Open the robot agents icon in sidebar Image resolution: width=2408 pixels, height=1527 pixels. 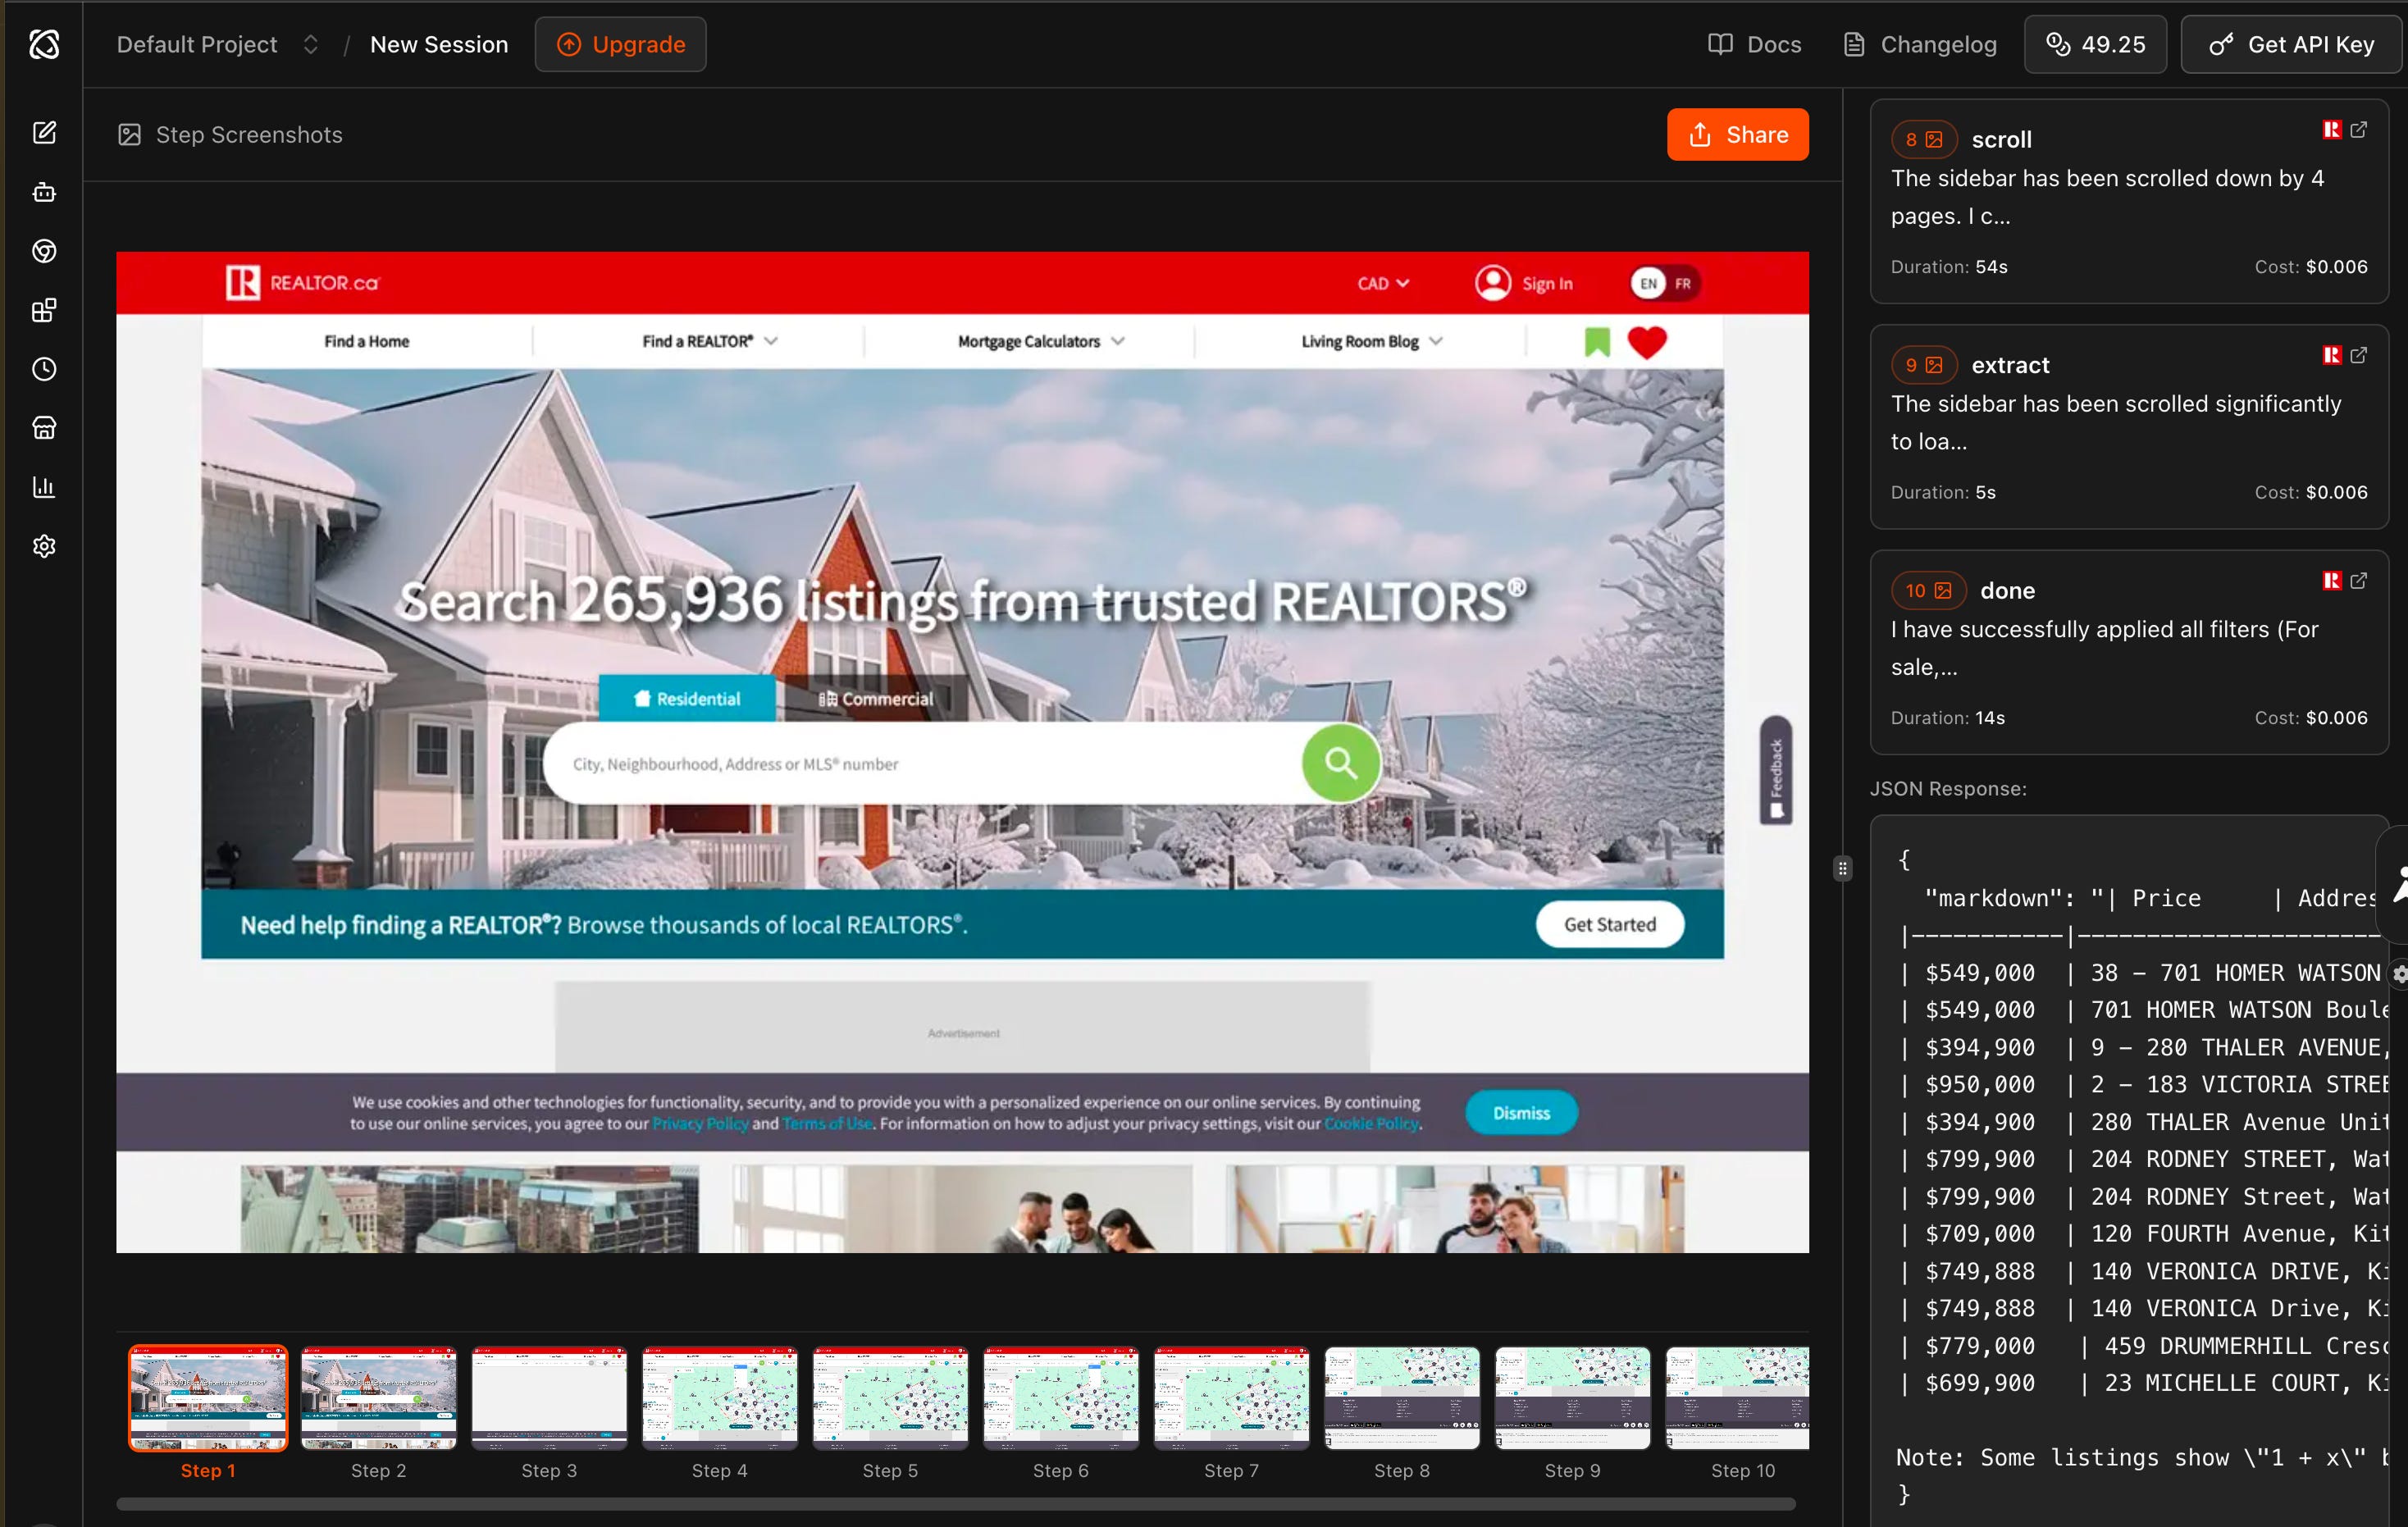(x=44, y=192)
